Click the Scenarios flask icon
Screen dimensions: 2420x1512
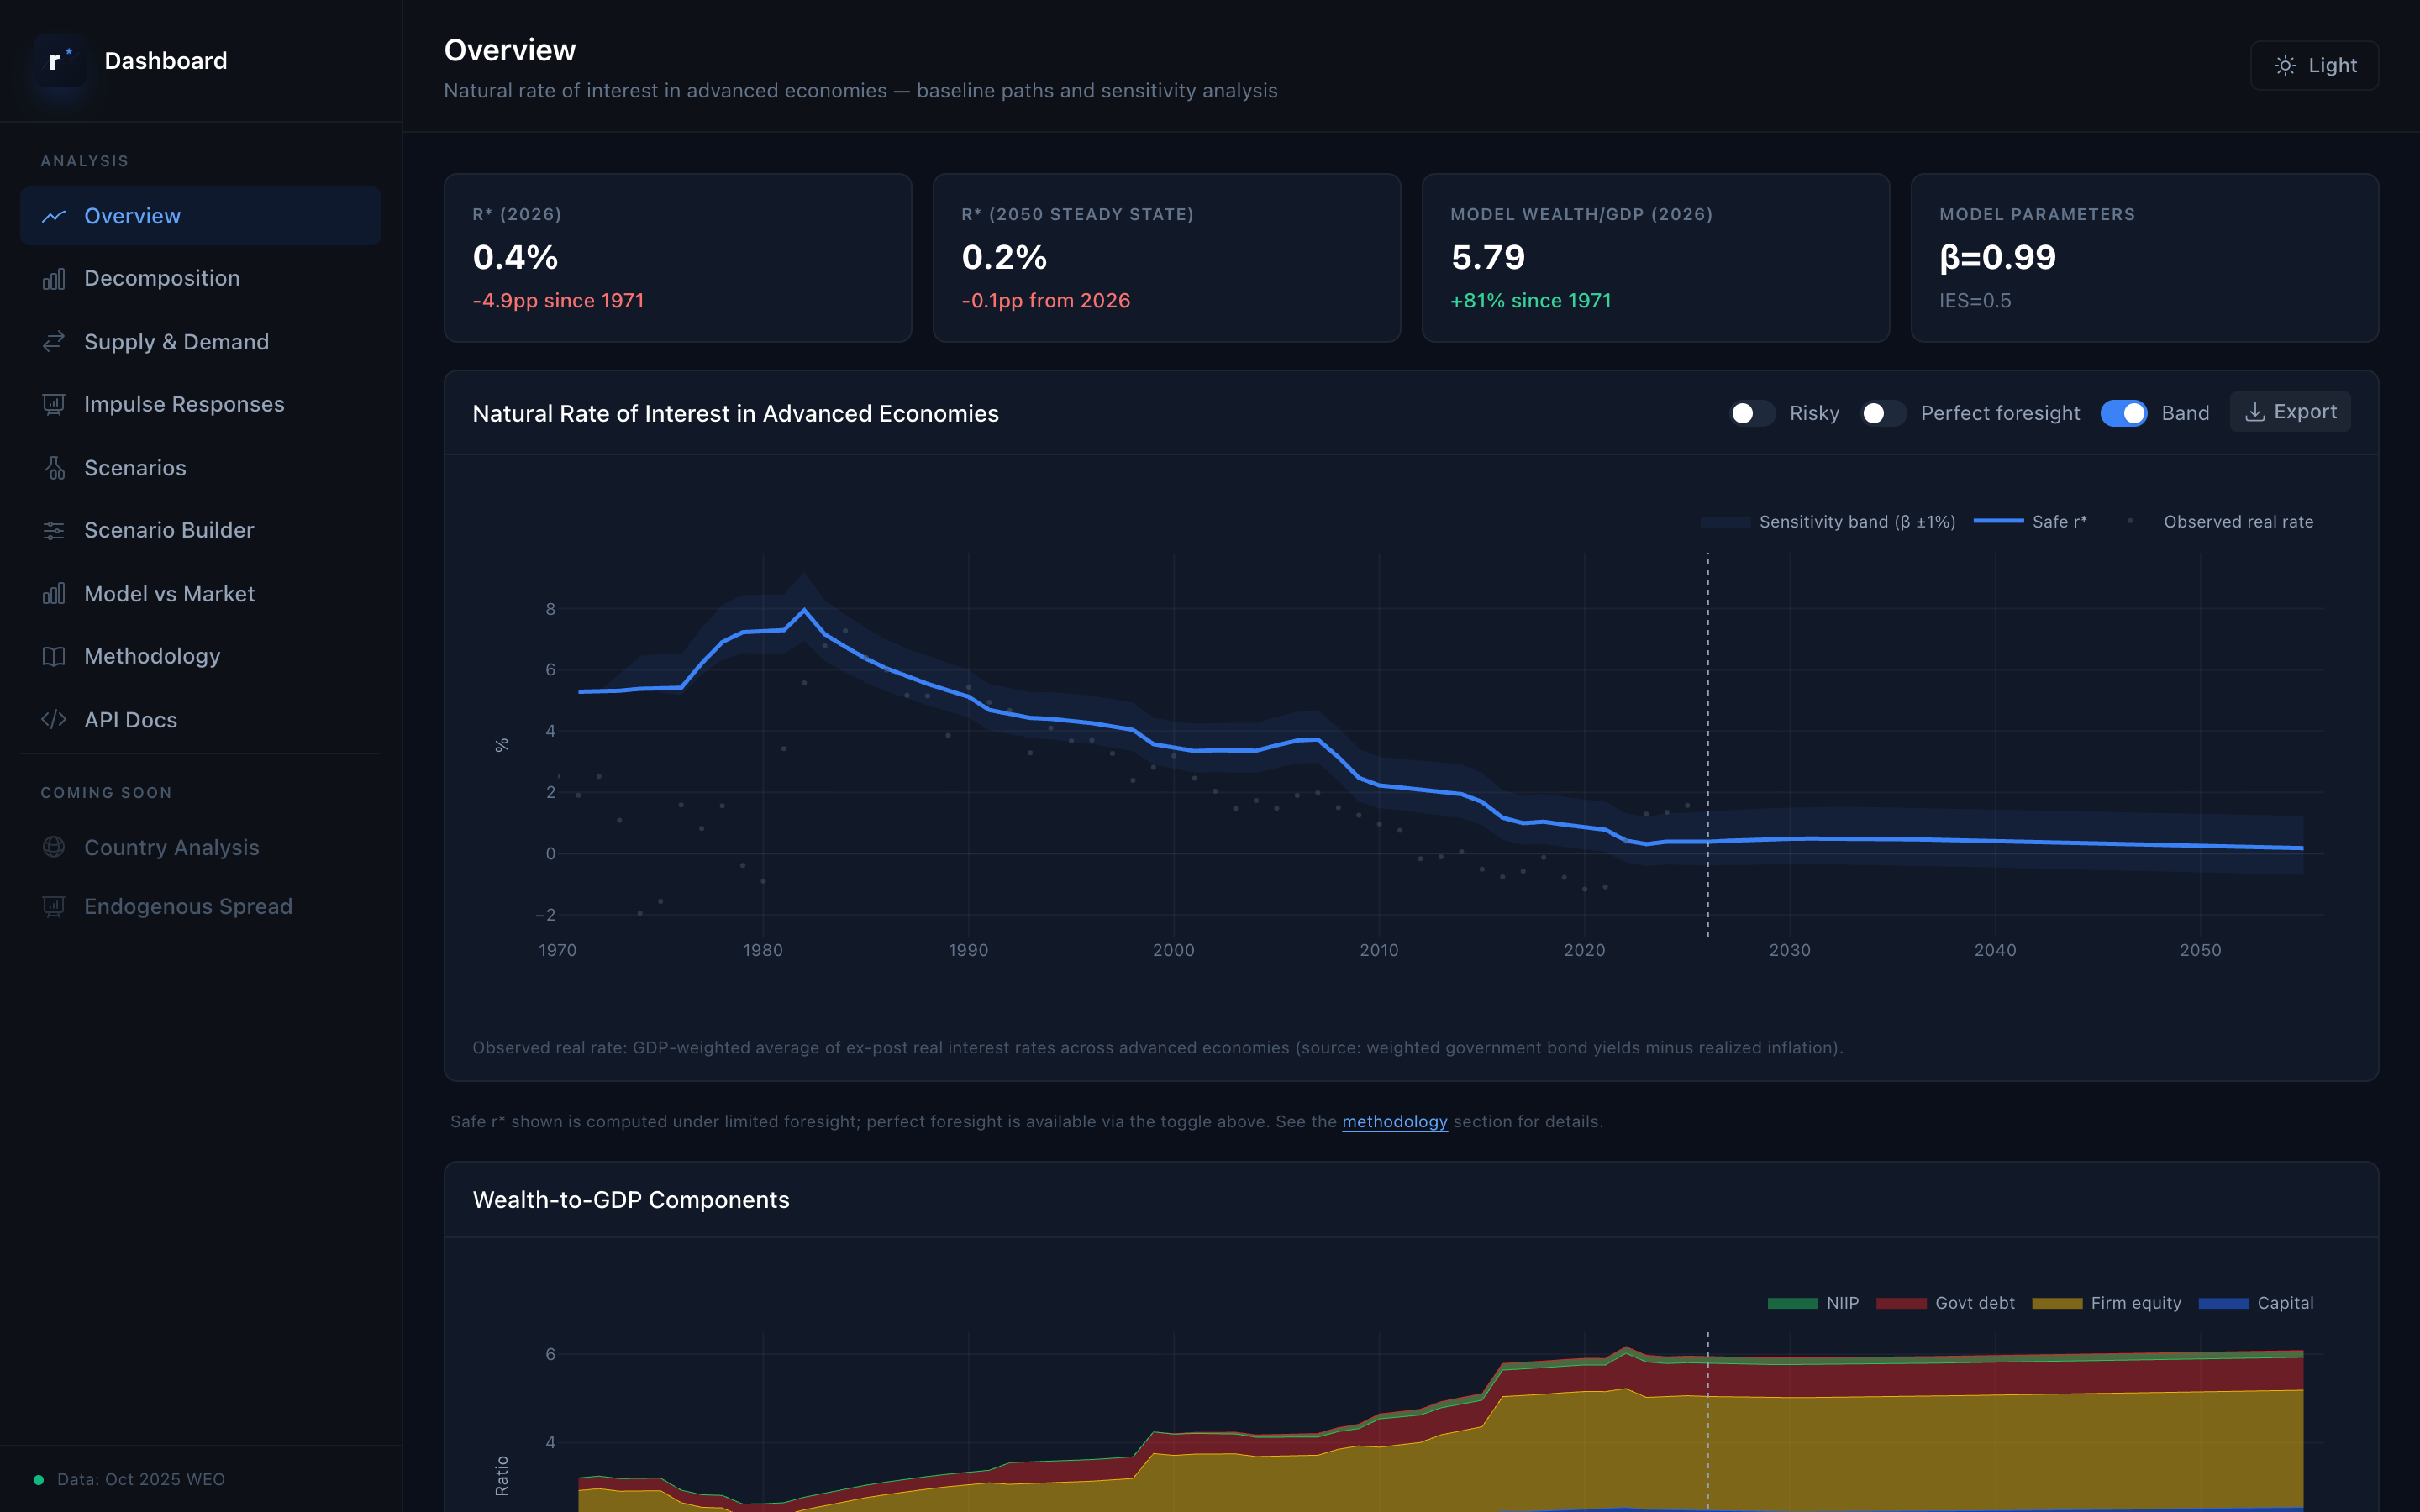(54, 468)
